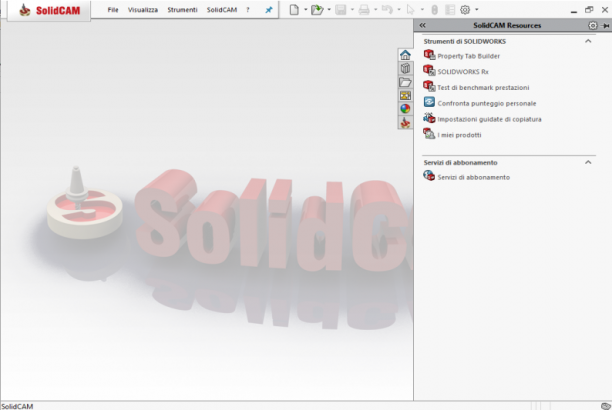This screenshot has width=612, height=410.
Task: Open the Resources home tab
Action: click(405, 55)
